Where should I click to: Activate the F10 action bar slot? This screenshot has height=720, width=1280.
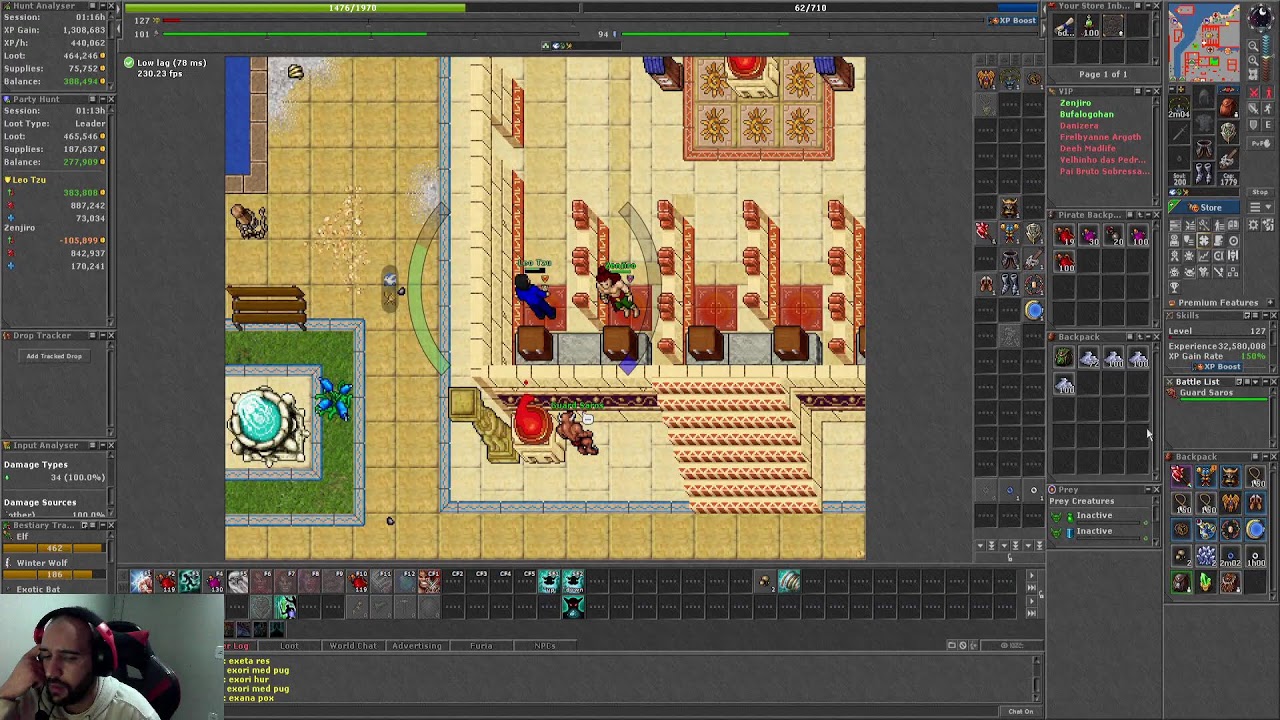pos(360,582)
